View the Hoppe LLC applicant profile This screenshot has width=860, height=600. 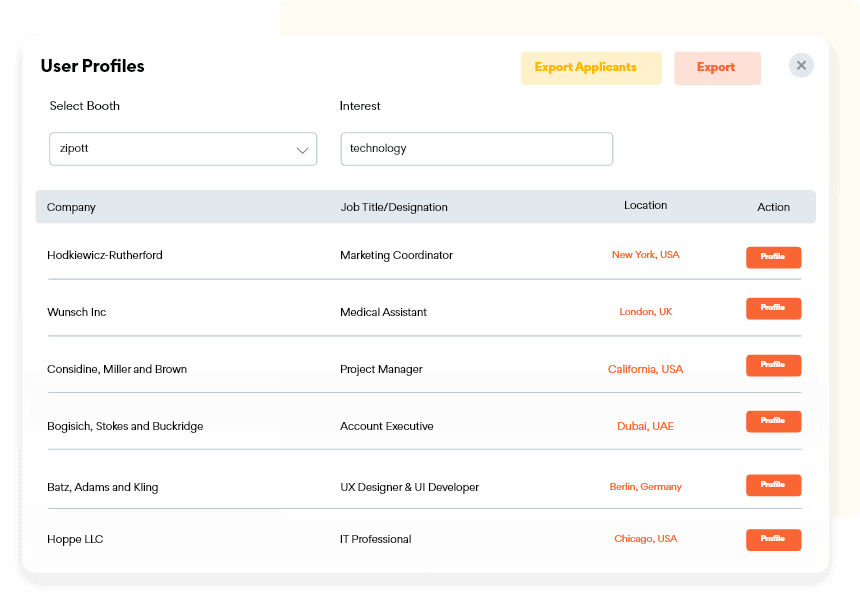click(x=773, y=539)
